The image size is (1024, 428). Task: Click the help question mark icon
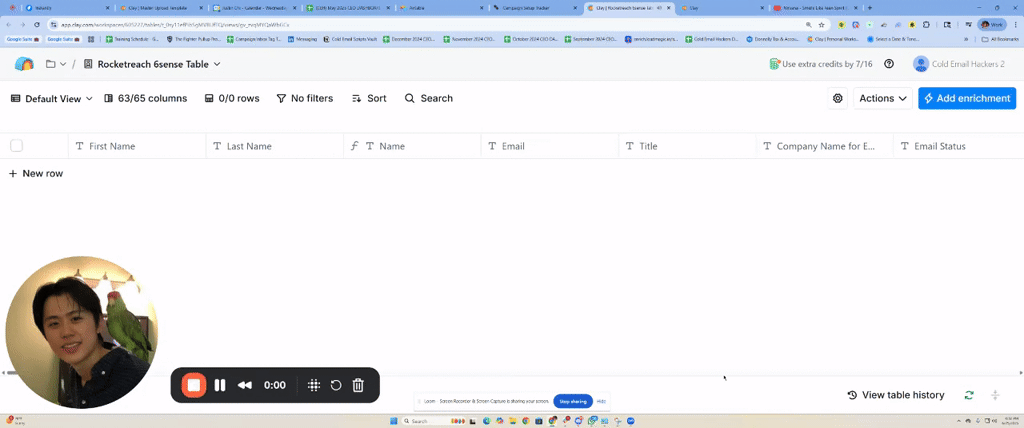889,64
